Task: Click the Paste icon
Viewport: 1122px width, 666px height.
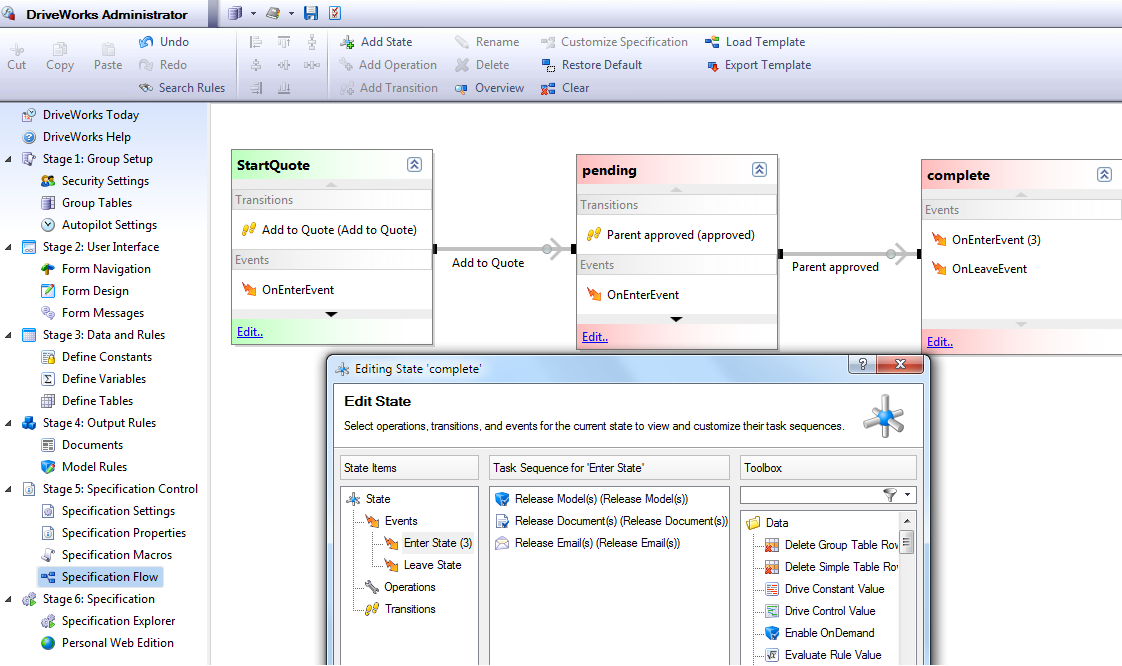Action: point(108,49)
